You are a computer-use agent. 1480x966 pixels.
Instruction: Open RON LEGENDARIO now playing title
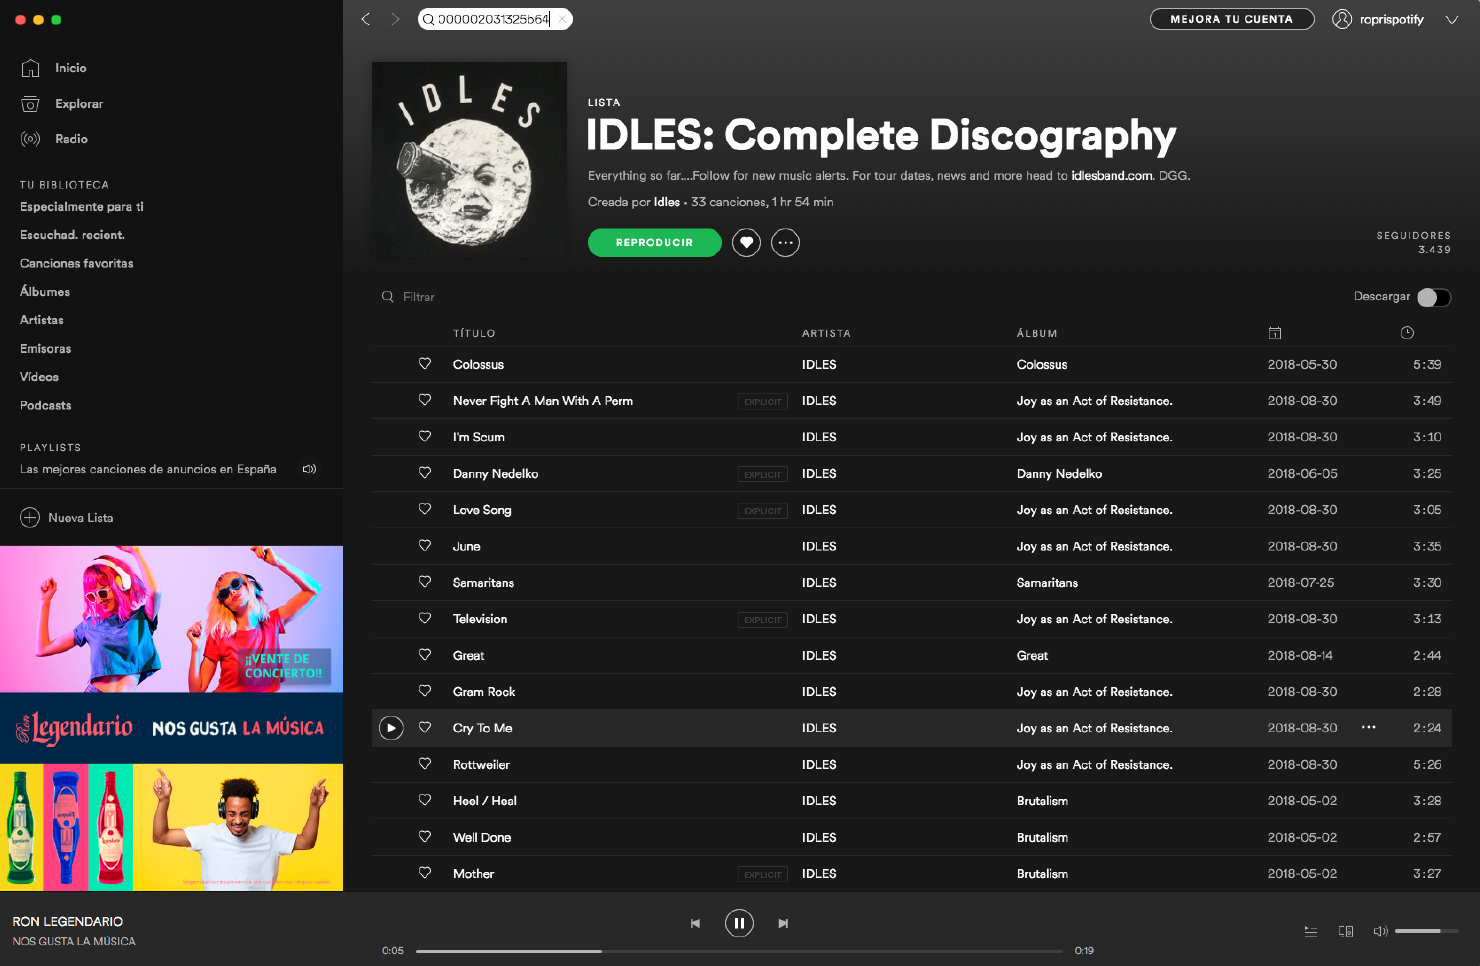68,922
